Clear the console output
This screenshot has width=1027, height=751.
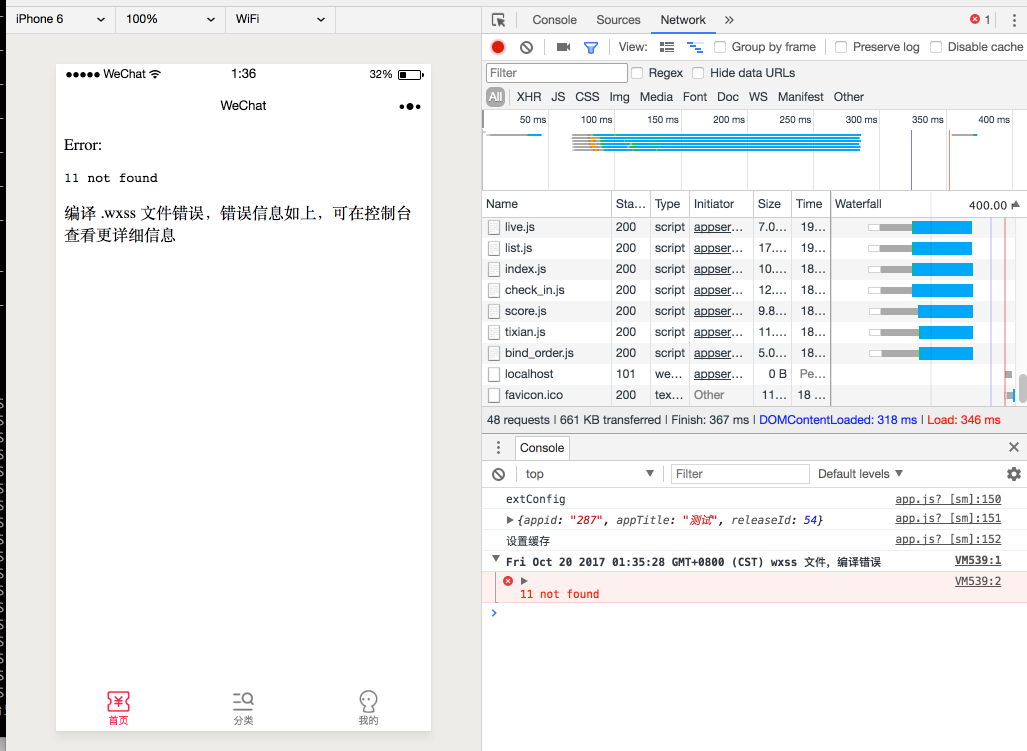pos(498,474)
